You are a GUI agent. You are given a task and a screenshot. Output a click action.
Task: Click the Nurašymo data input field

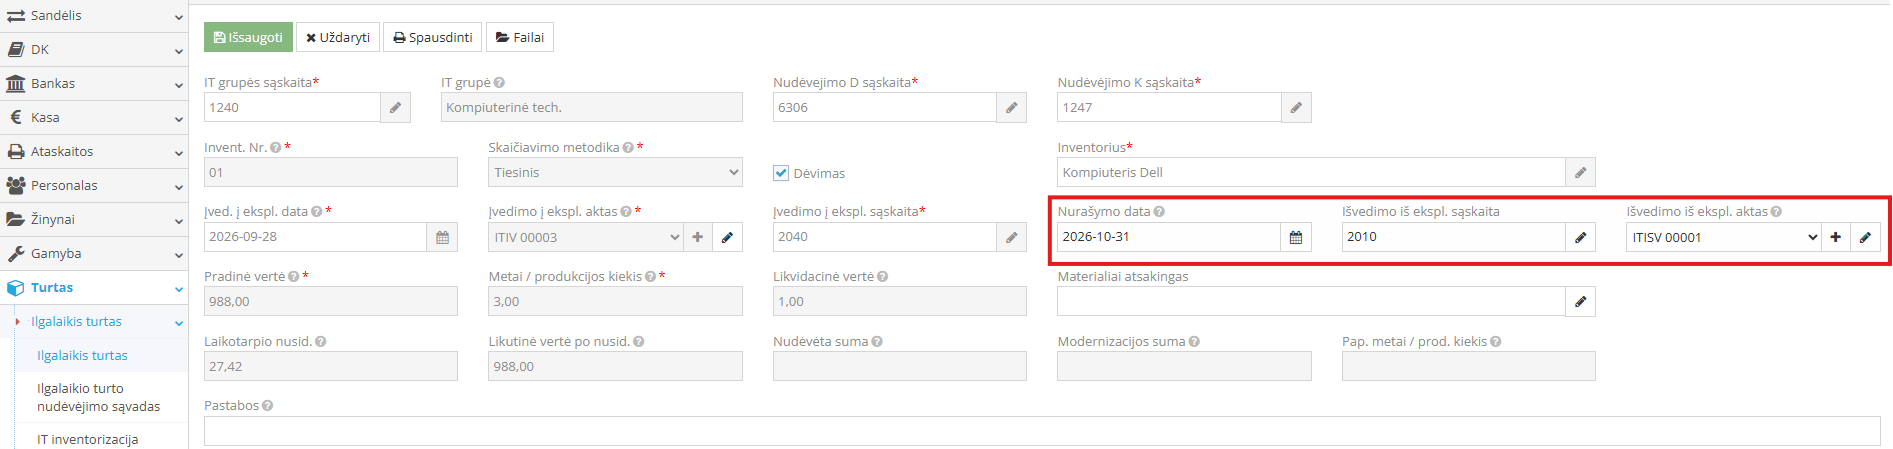coord(1169,237)
